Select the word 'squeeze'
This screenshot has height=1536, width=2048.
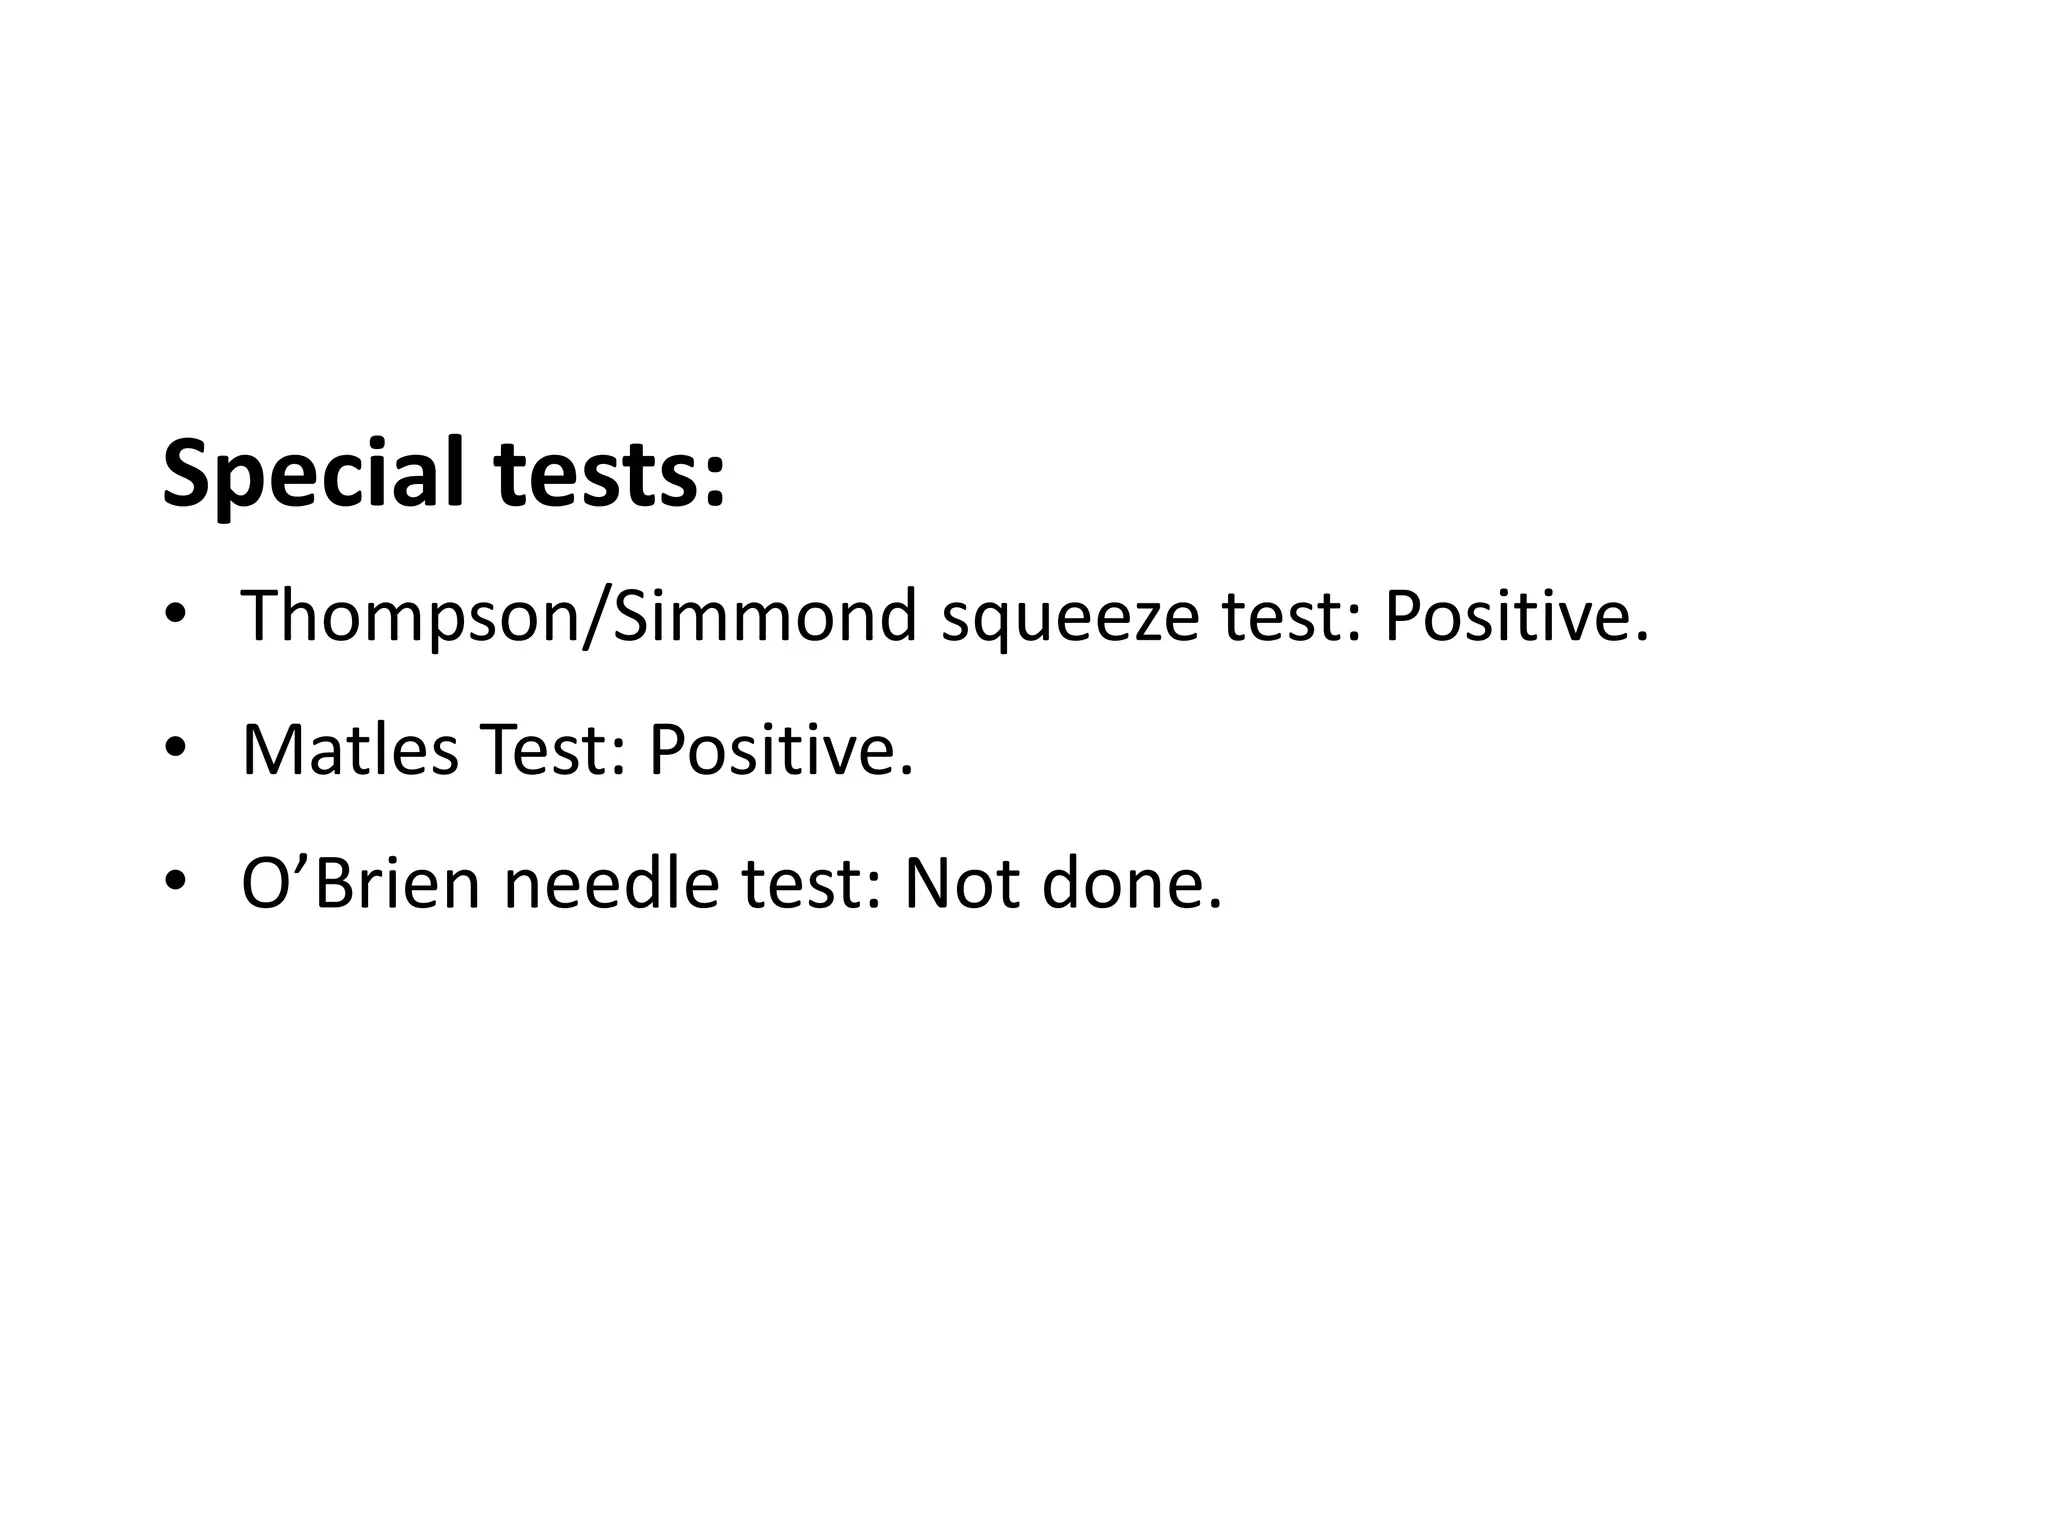[1070, 621]
